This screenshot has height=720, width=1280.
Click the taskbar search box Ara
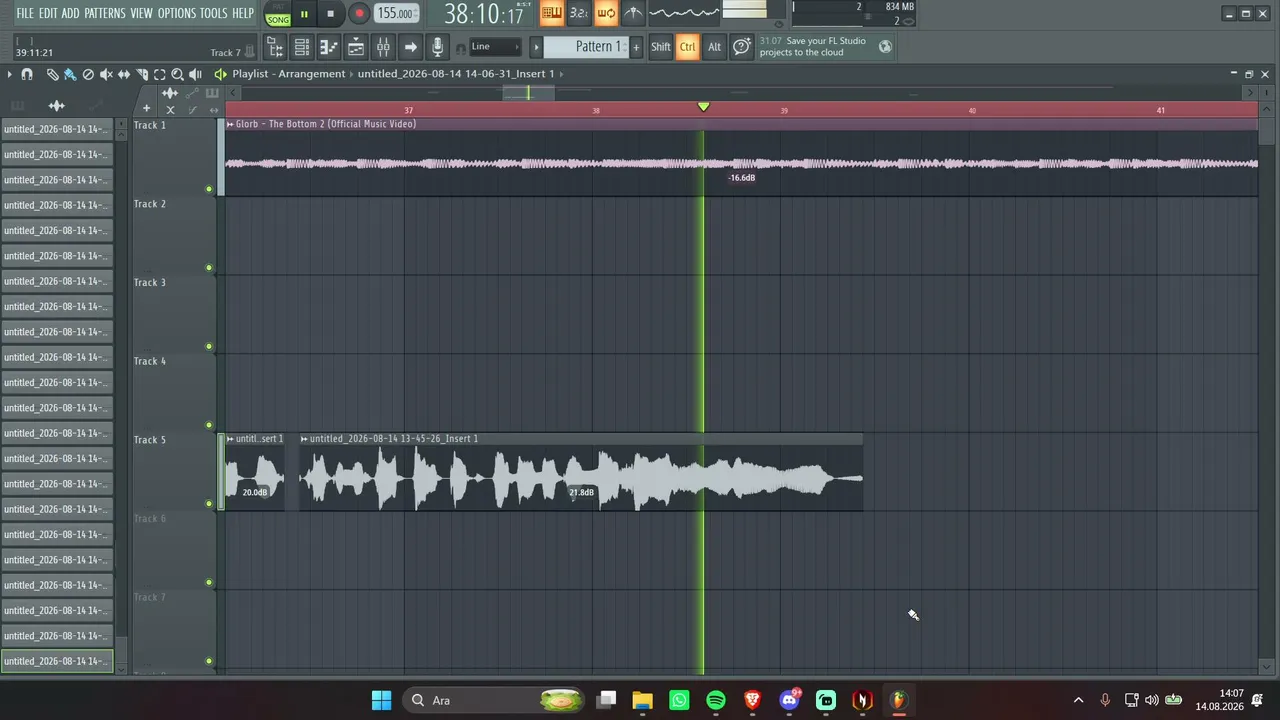495,700
